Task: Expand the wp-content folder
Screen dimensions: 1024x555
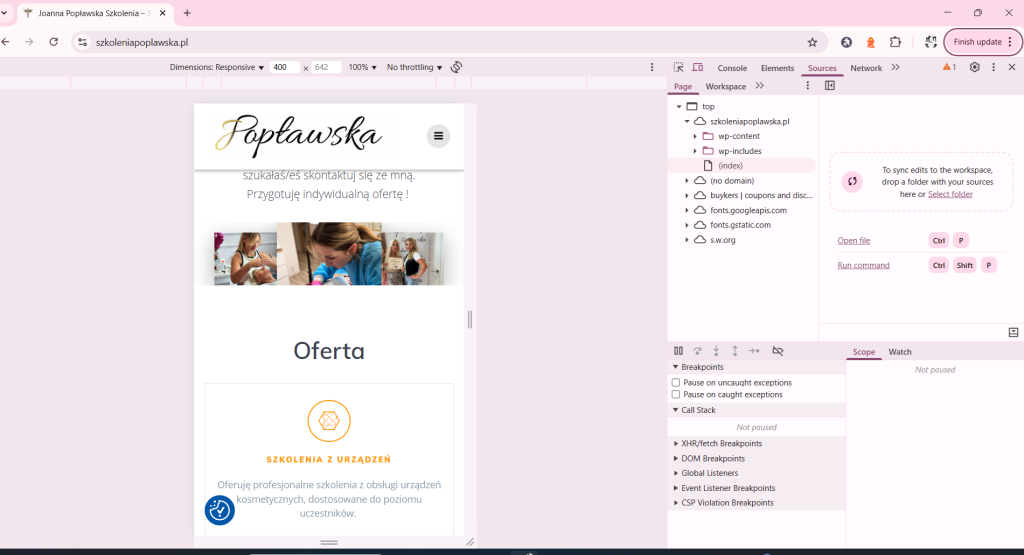Action: coord(695,136)
